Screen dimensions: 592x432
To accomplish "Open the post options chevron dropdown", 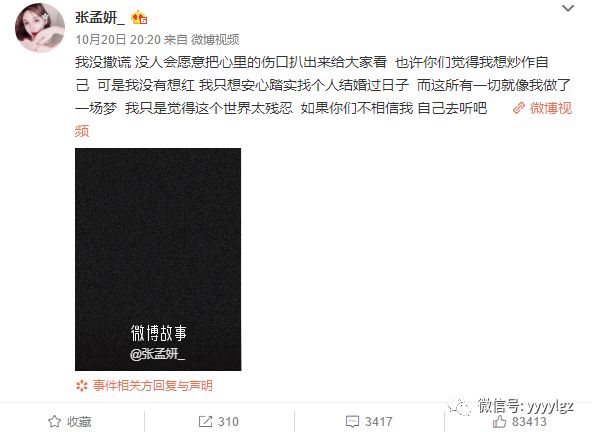I will 568,8.
